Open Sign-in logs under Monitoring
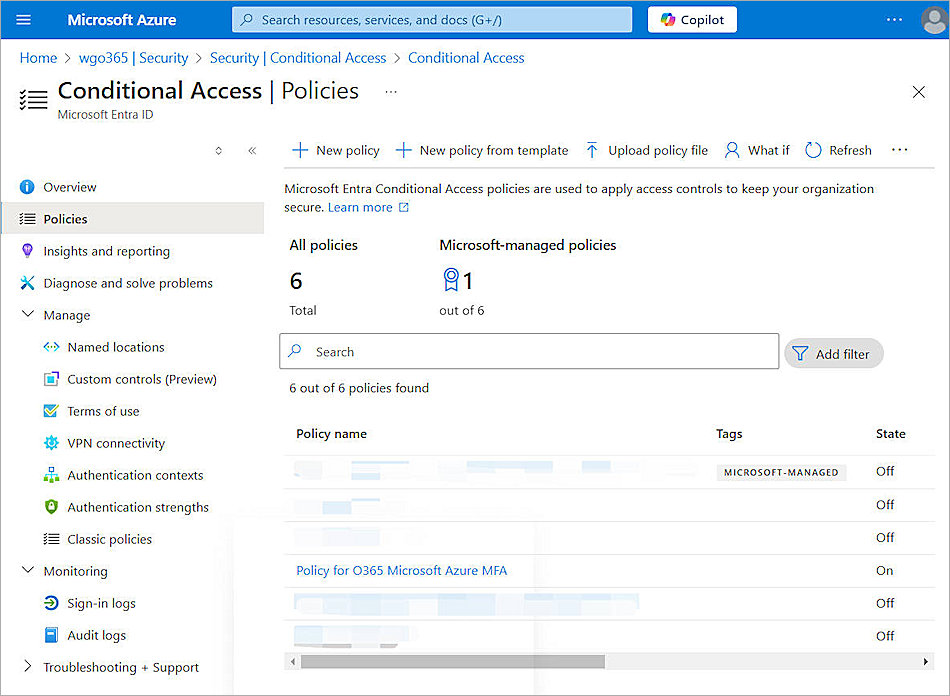This screenshot has width=950, height=696. 103,603
